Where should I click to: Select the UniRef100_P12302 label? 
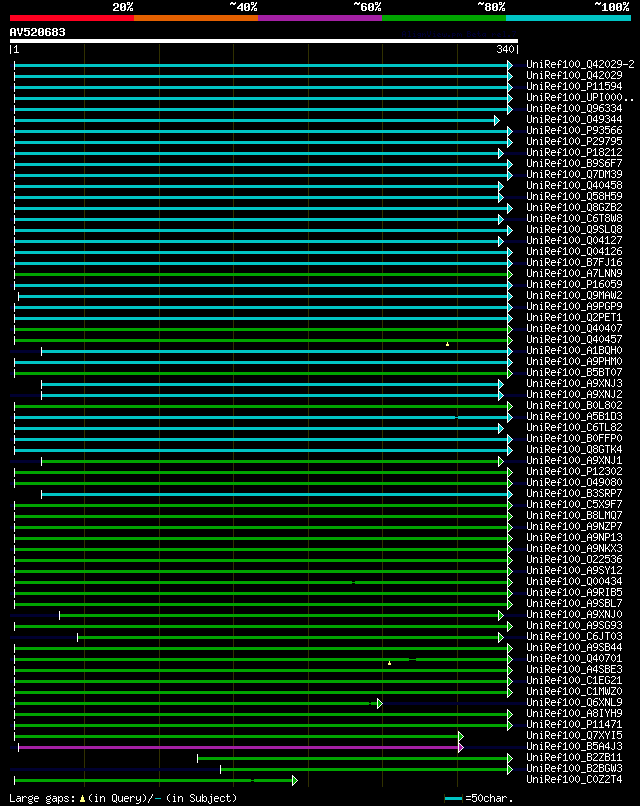574,471
